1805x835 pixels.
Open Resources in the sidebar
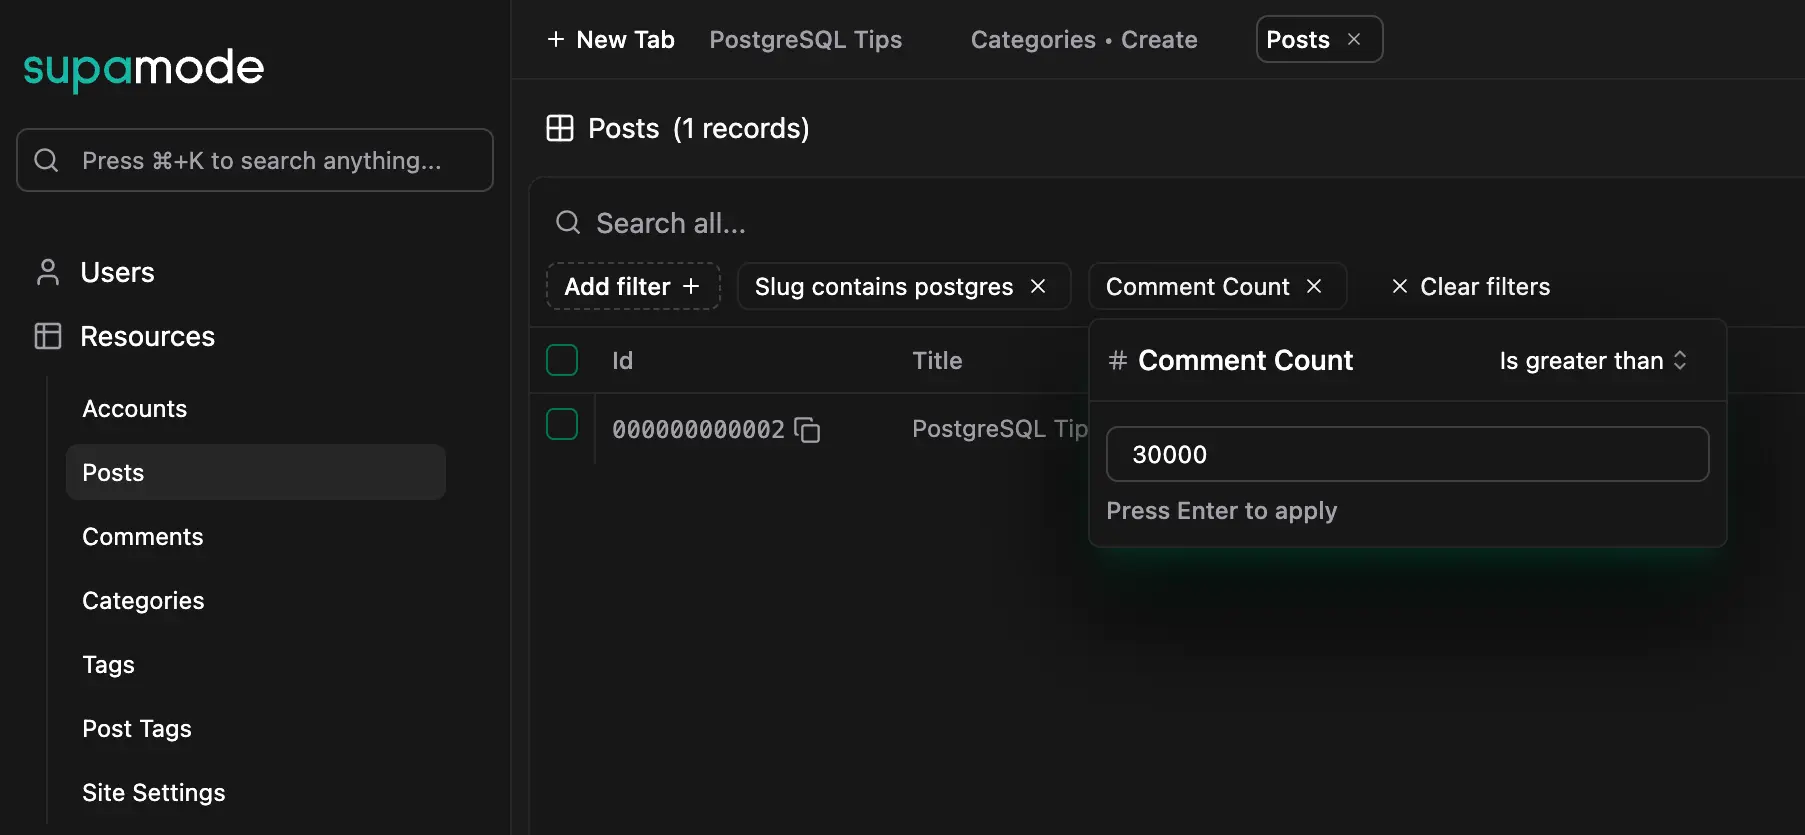(x=147, y=336)
